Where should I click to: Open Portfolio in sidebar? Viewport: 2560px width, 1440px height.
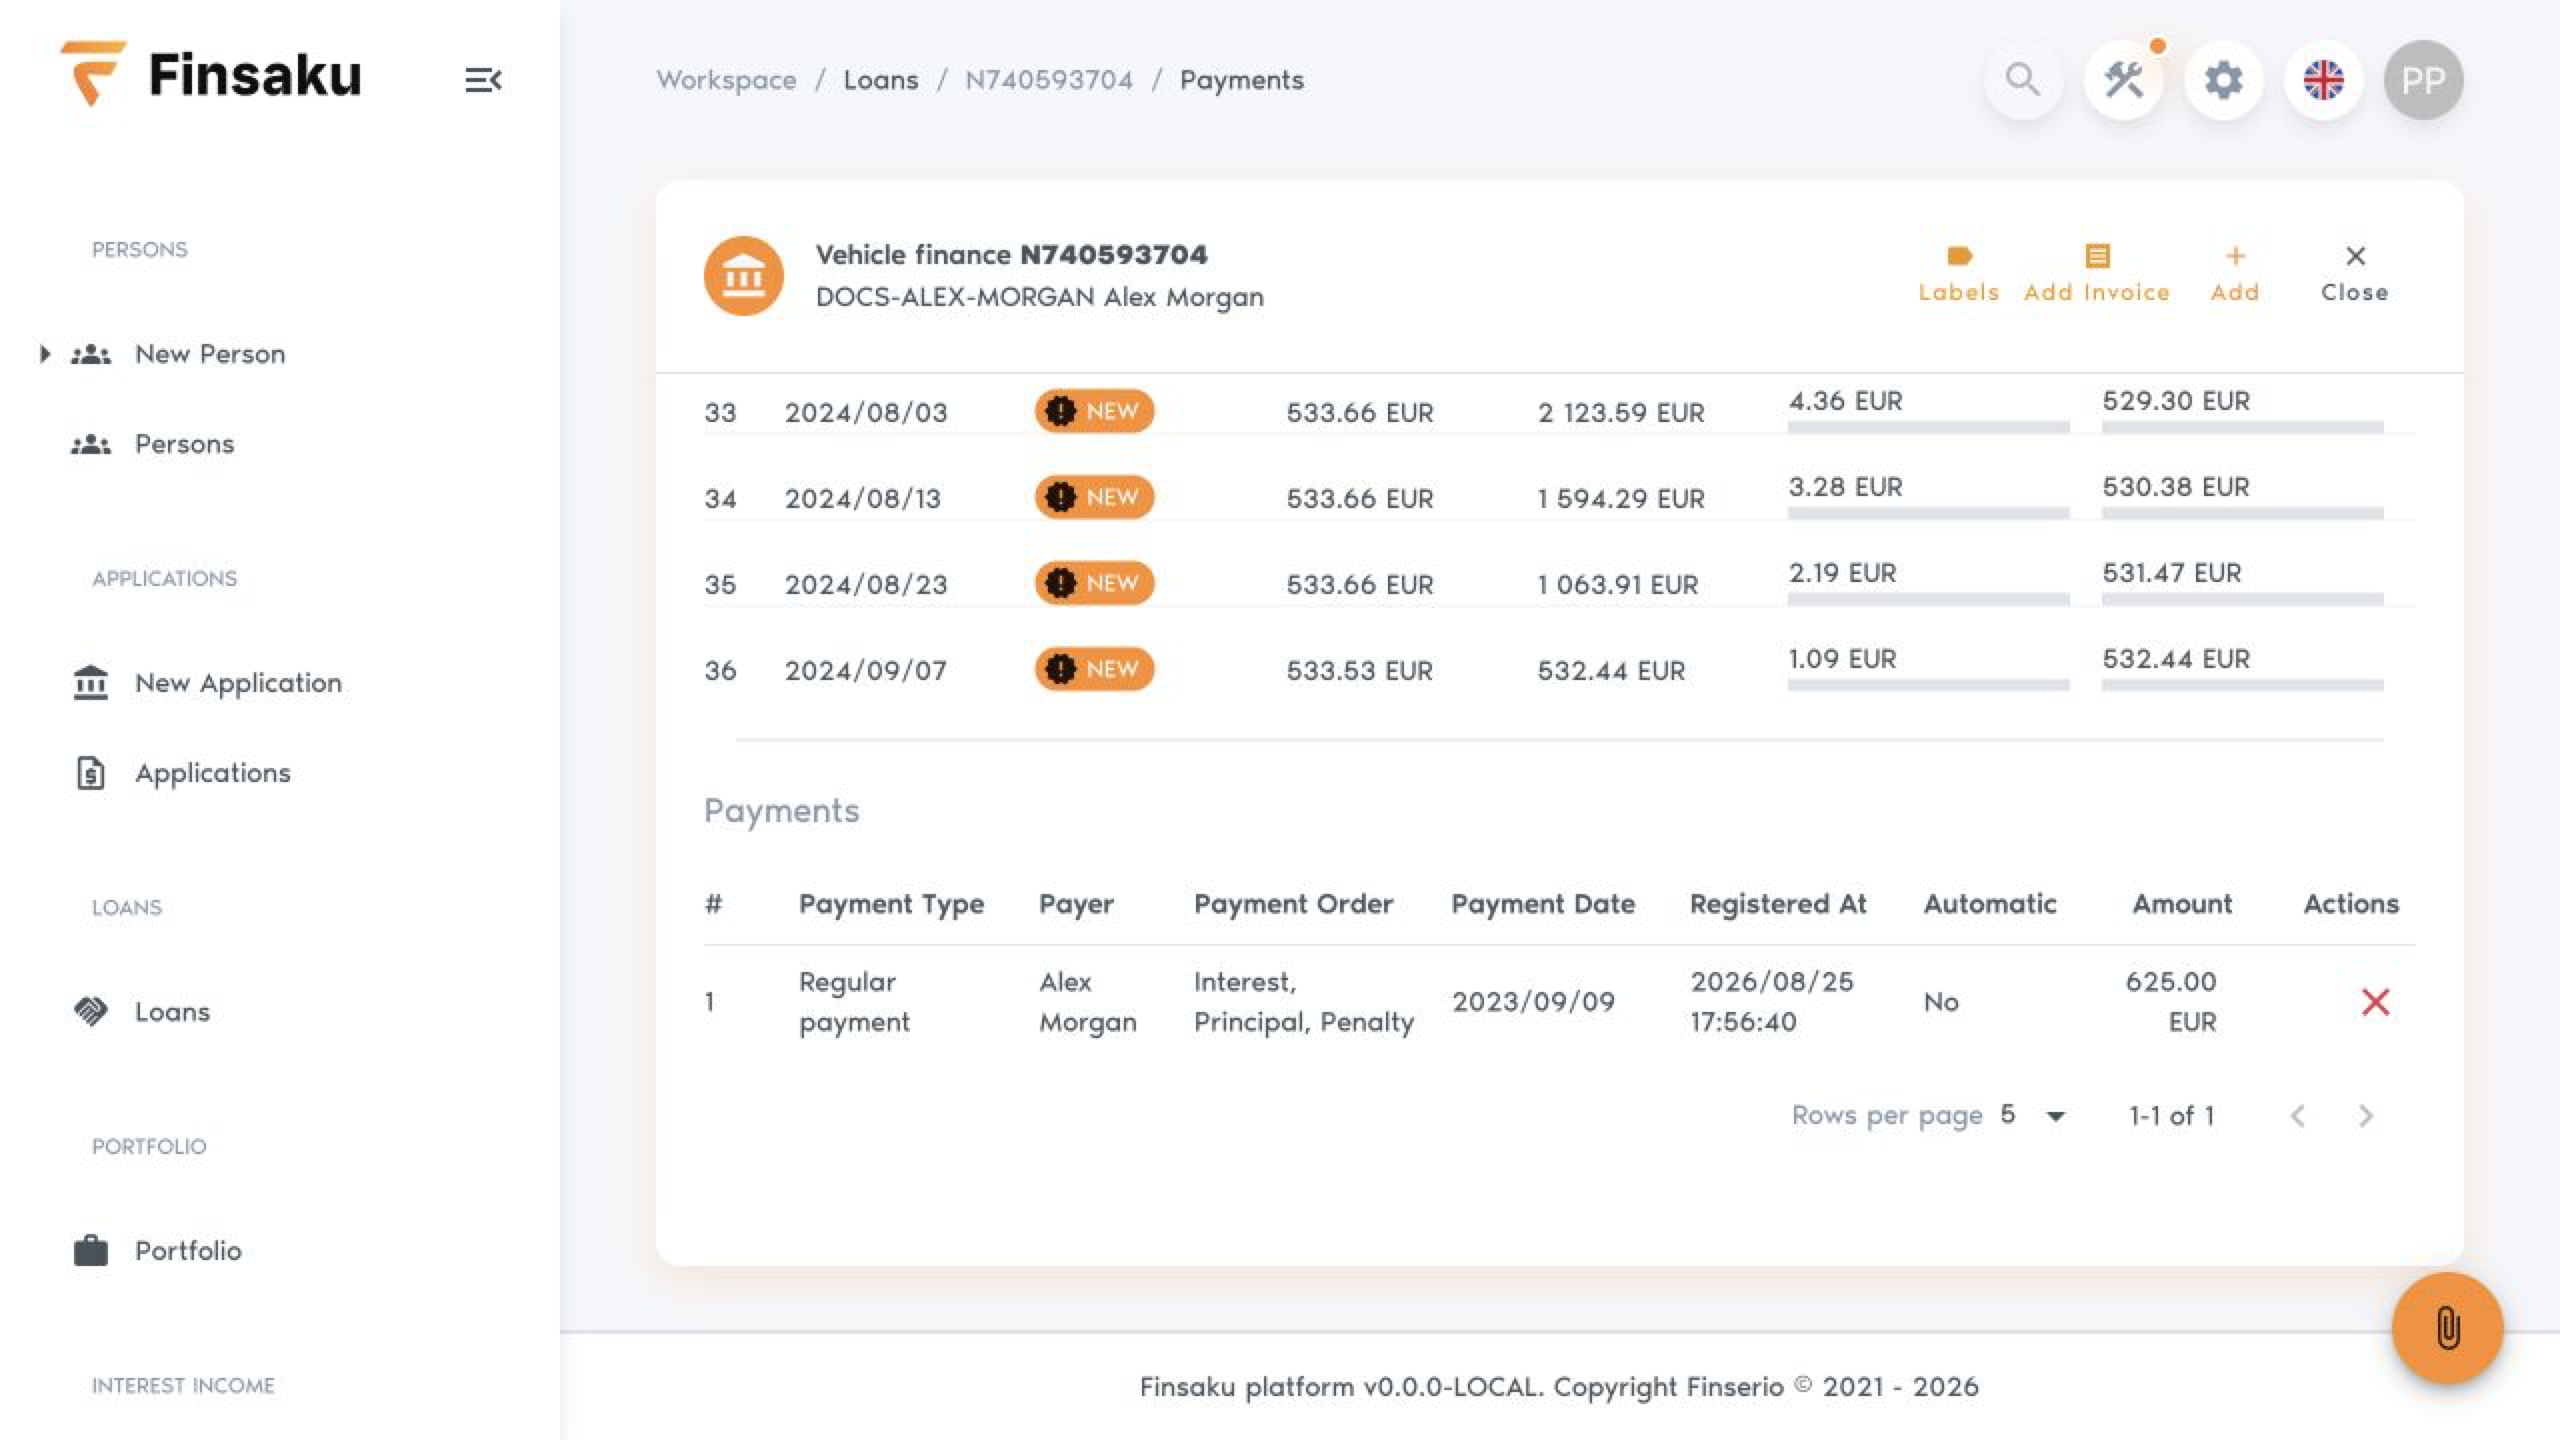(x=188, y=1251)
